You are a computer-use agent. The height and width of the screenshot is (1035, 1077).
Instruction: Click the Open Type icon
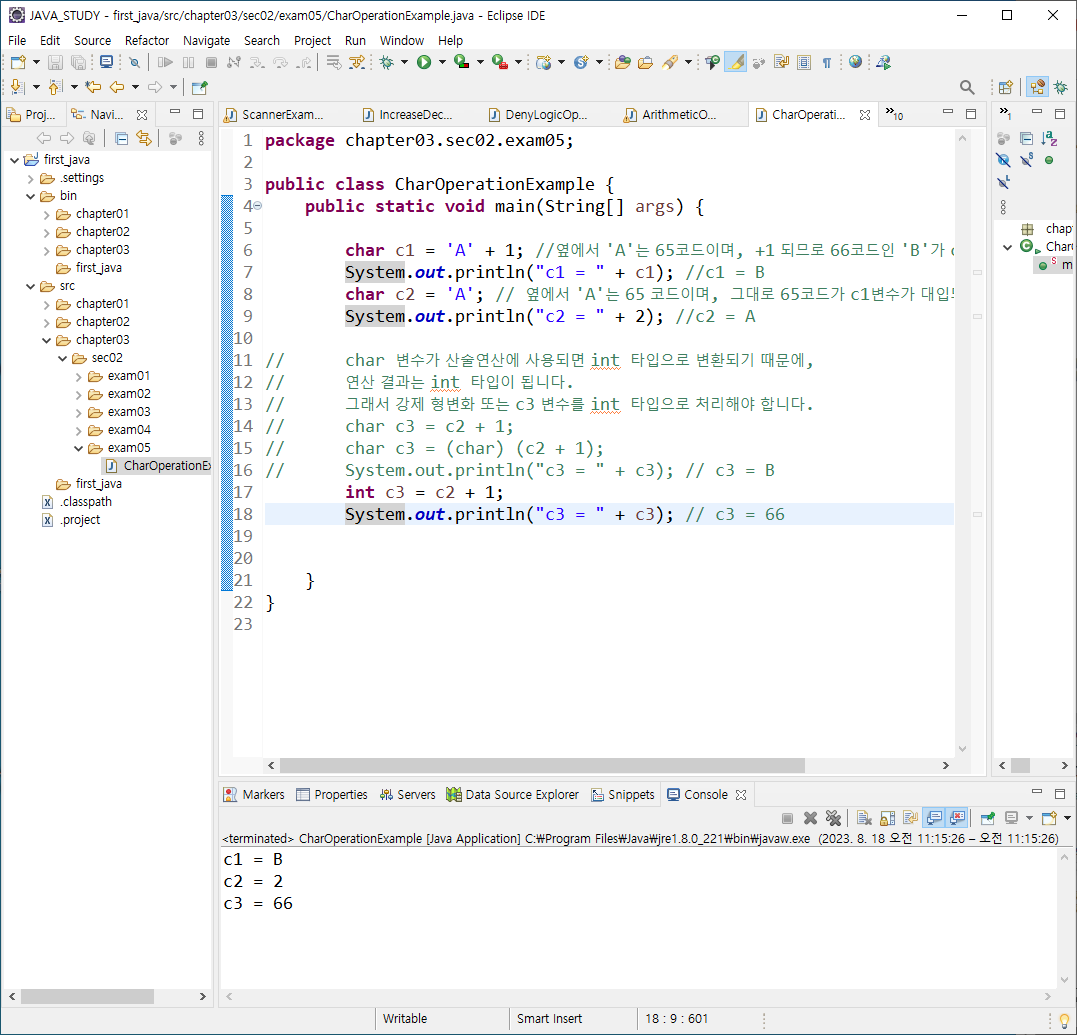623,62
